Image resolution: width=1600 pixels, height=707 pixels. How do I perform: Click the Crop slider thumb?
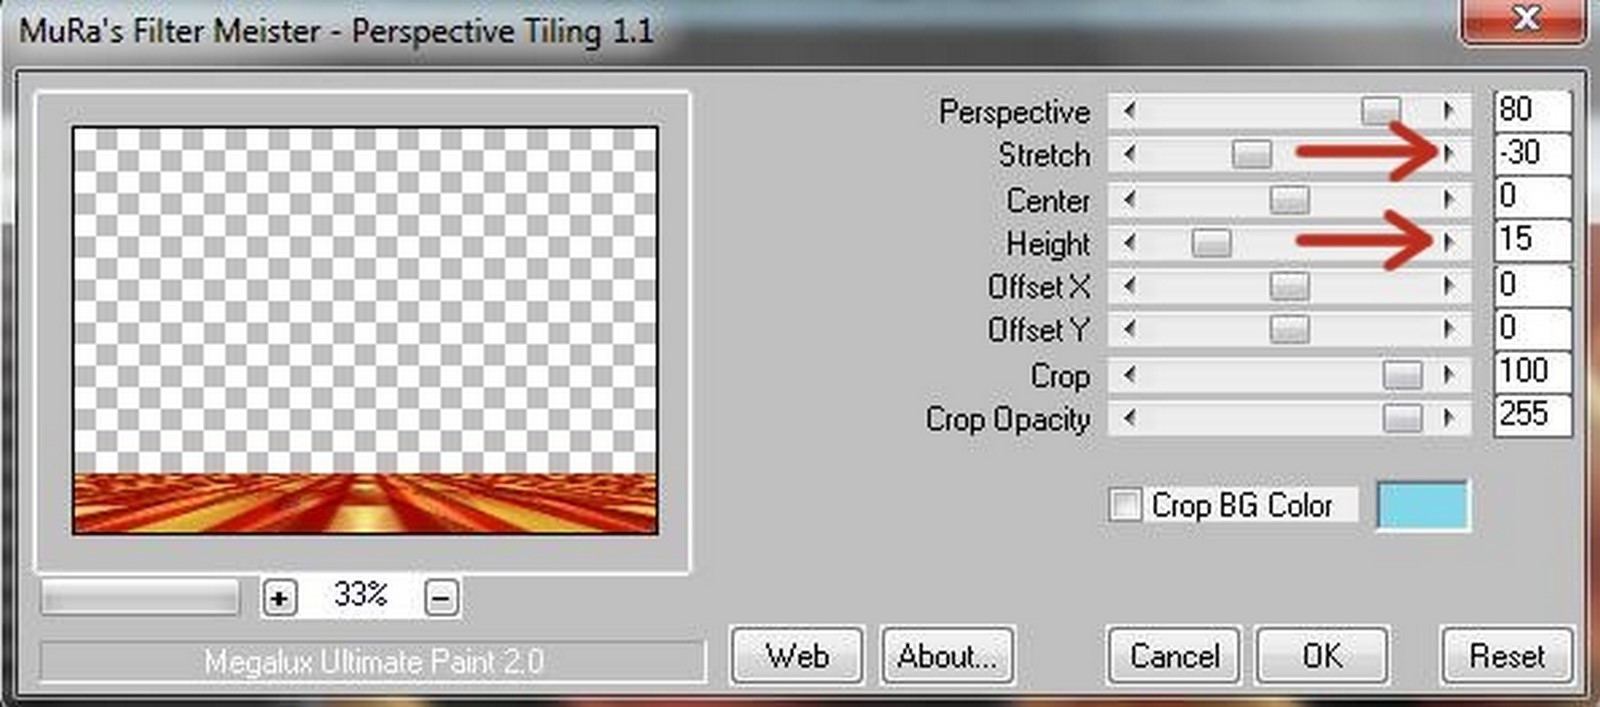(x=1402, y=375)
